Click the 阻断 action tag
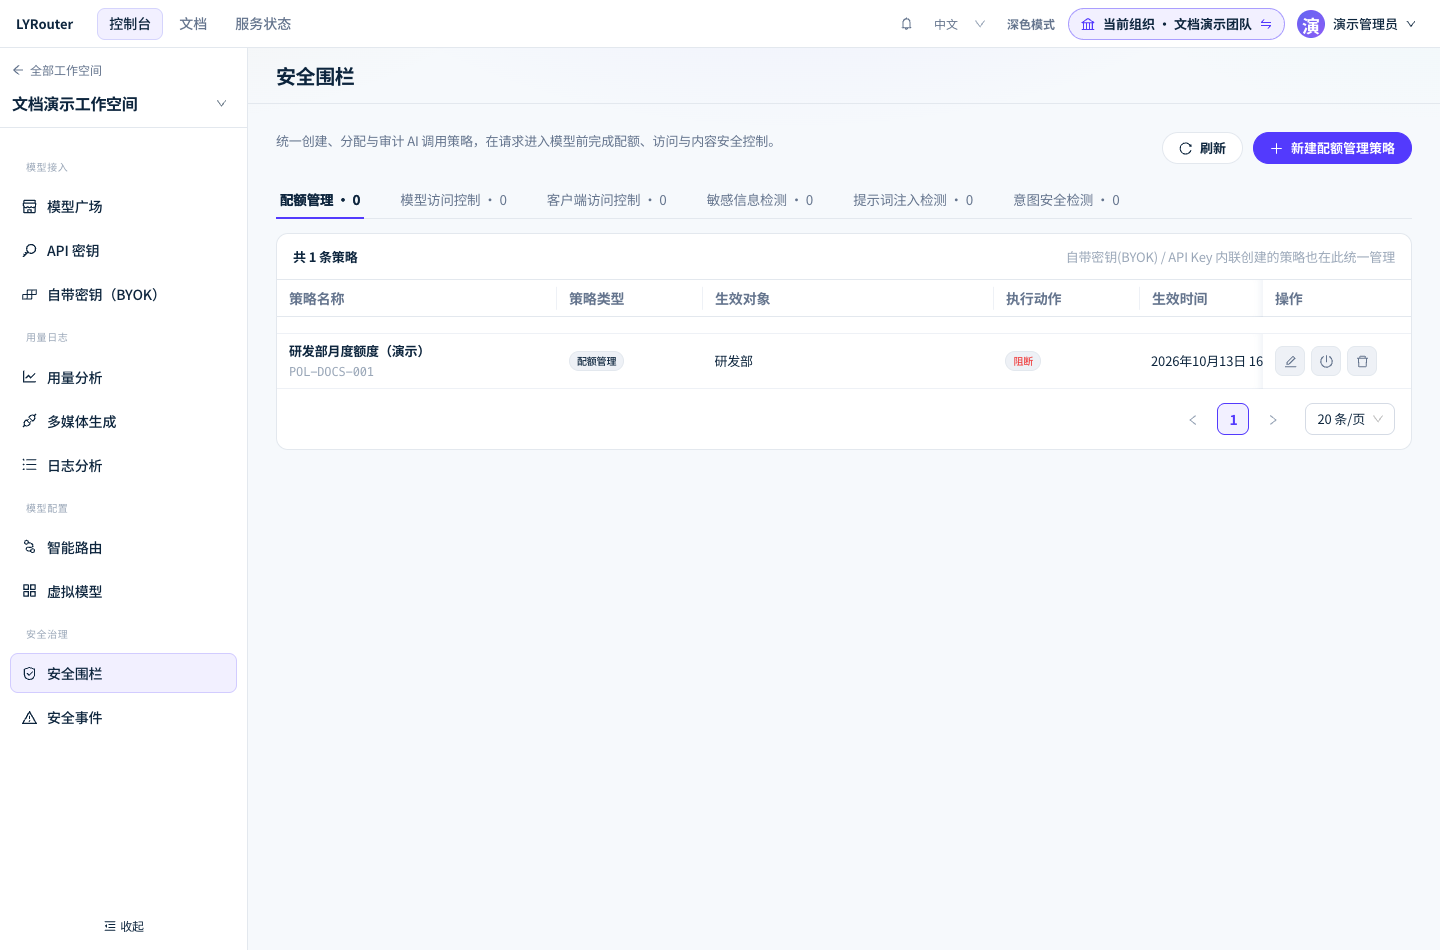The height and width of the screenshot is (950, 1440). 1023,361
